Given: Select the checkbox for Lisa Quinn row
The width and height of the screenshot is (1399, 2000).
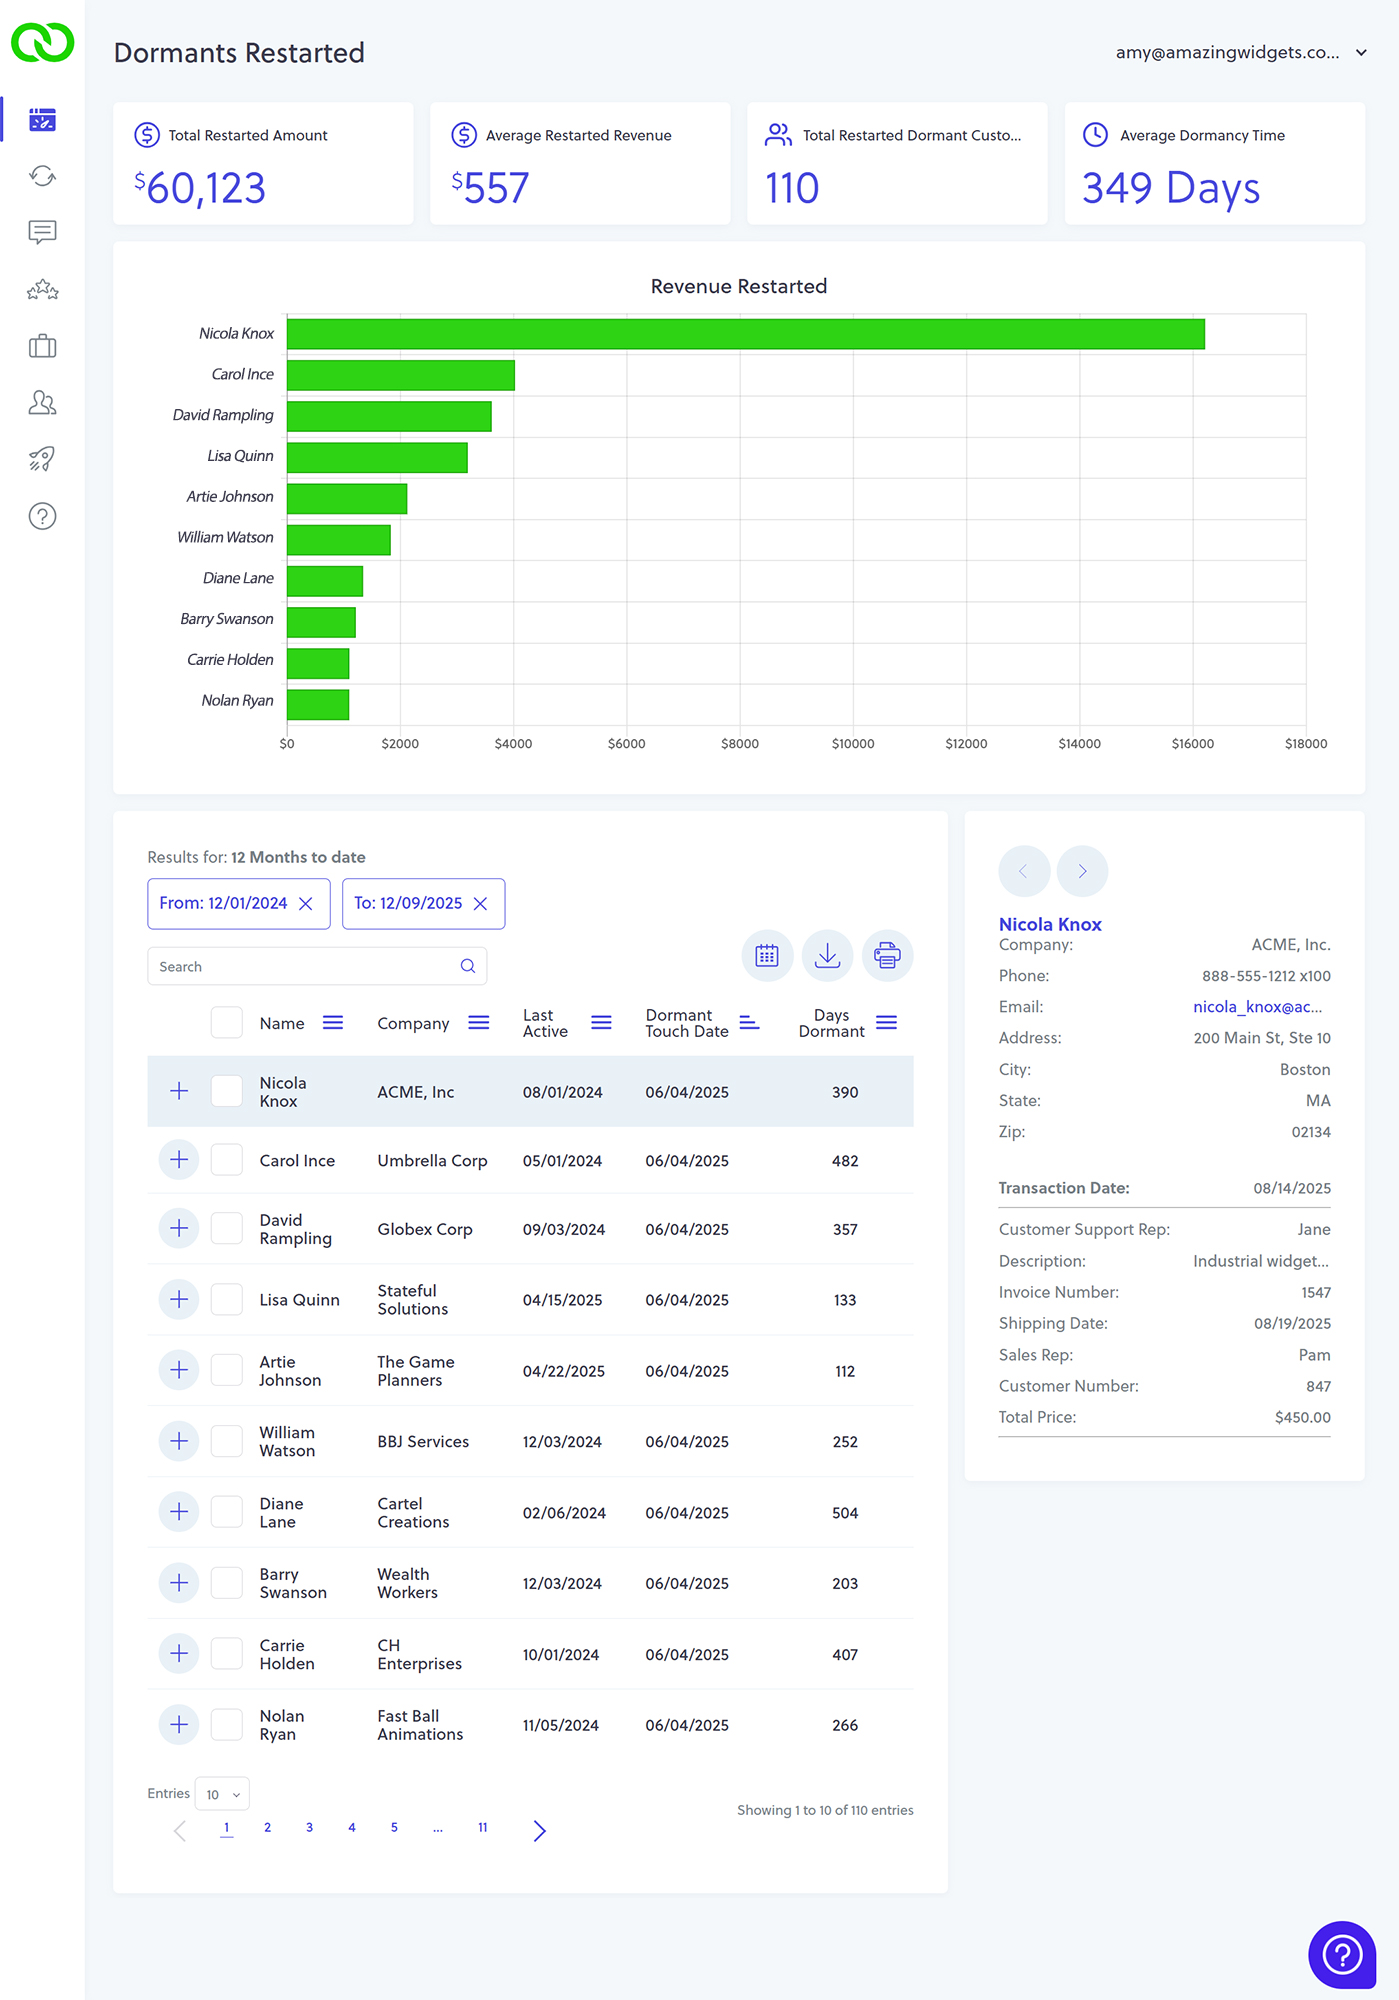Looking at the screenshot, I should pyautogui.click(x=227, y=1299).
